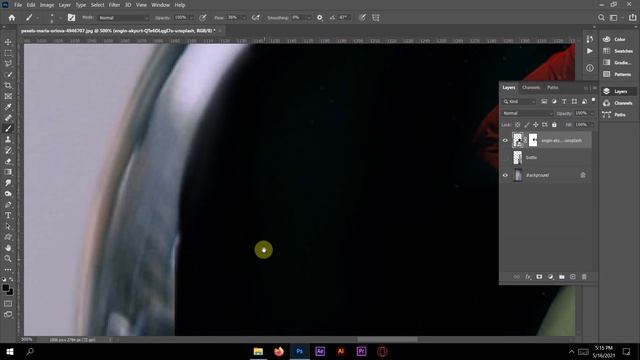Switch to the Paths tab

pos(553,87)
